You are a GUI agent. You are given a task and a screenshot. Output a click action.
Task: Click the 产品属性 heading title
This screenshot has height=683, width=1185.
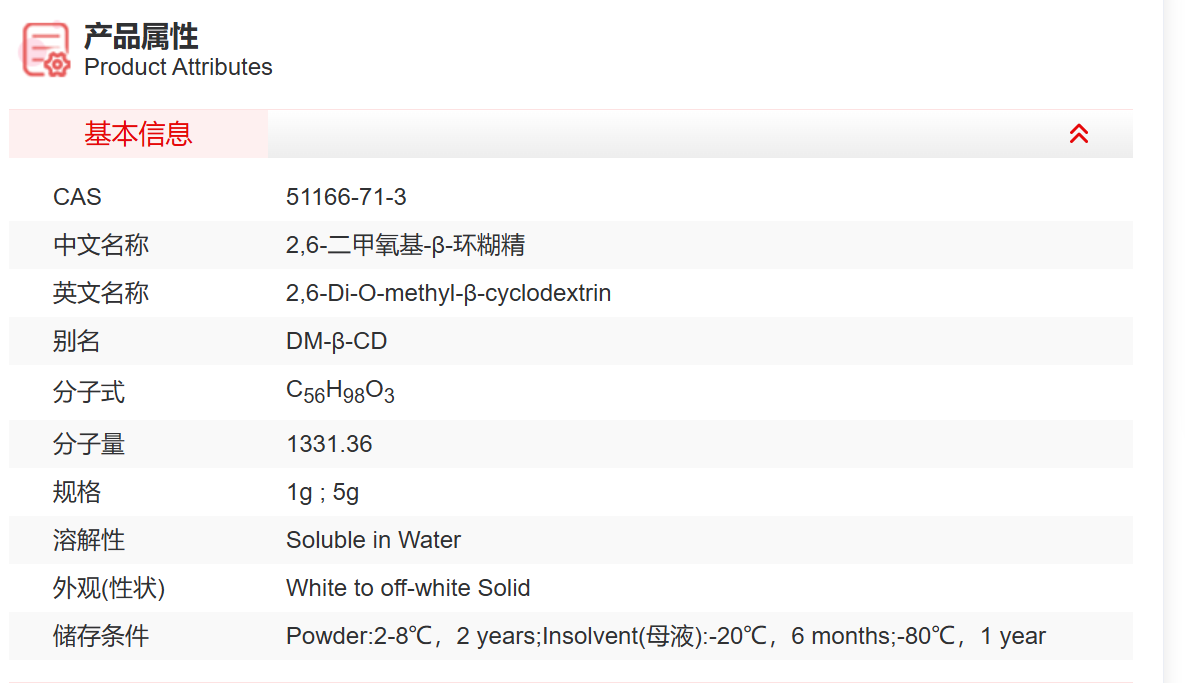coord(141,38)
